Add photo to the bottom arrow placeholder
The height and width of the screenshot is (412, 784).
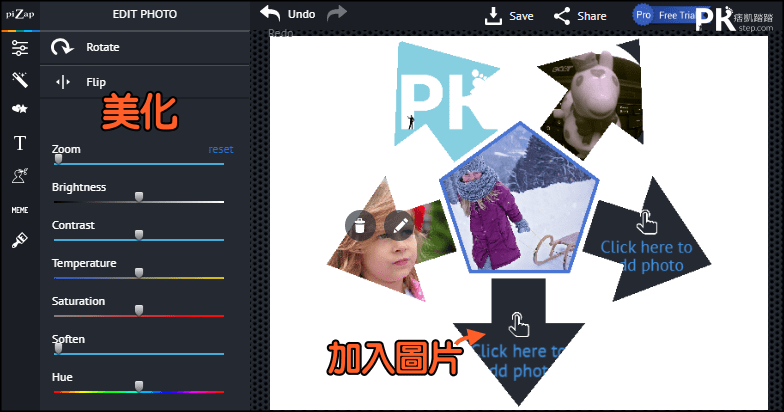pos(518,342)
